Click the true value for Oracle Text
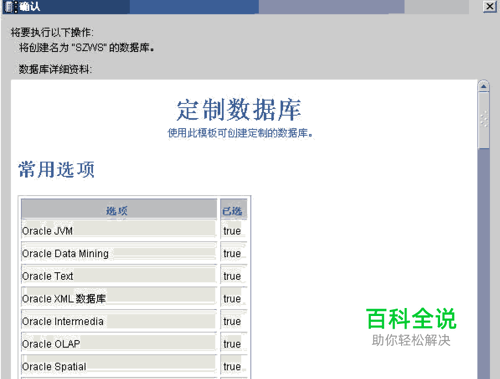Image resolution: width=500 pixels, height=379 pixels. click(x=232, y=276)
